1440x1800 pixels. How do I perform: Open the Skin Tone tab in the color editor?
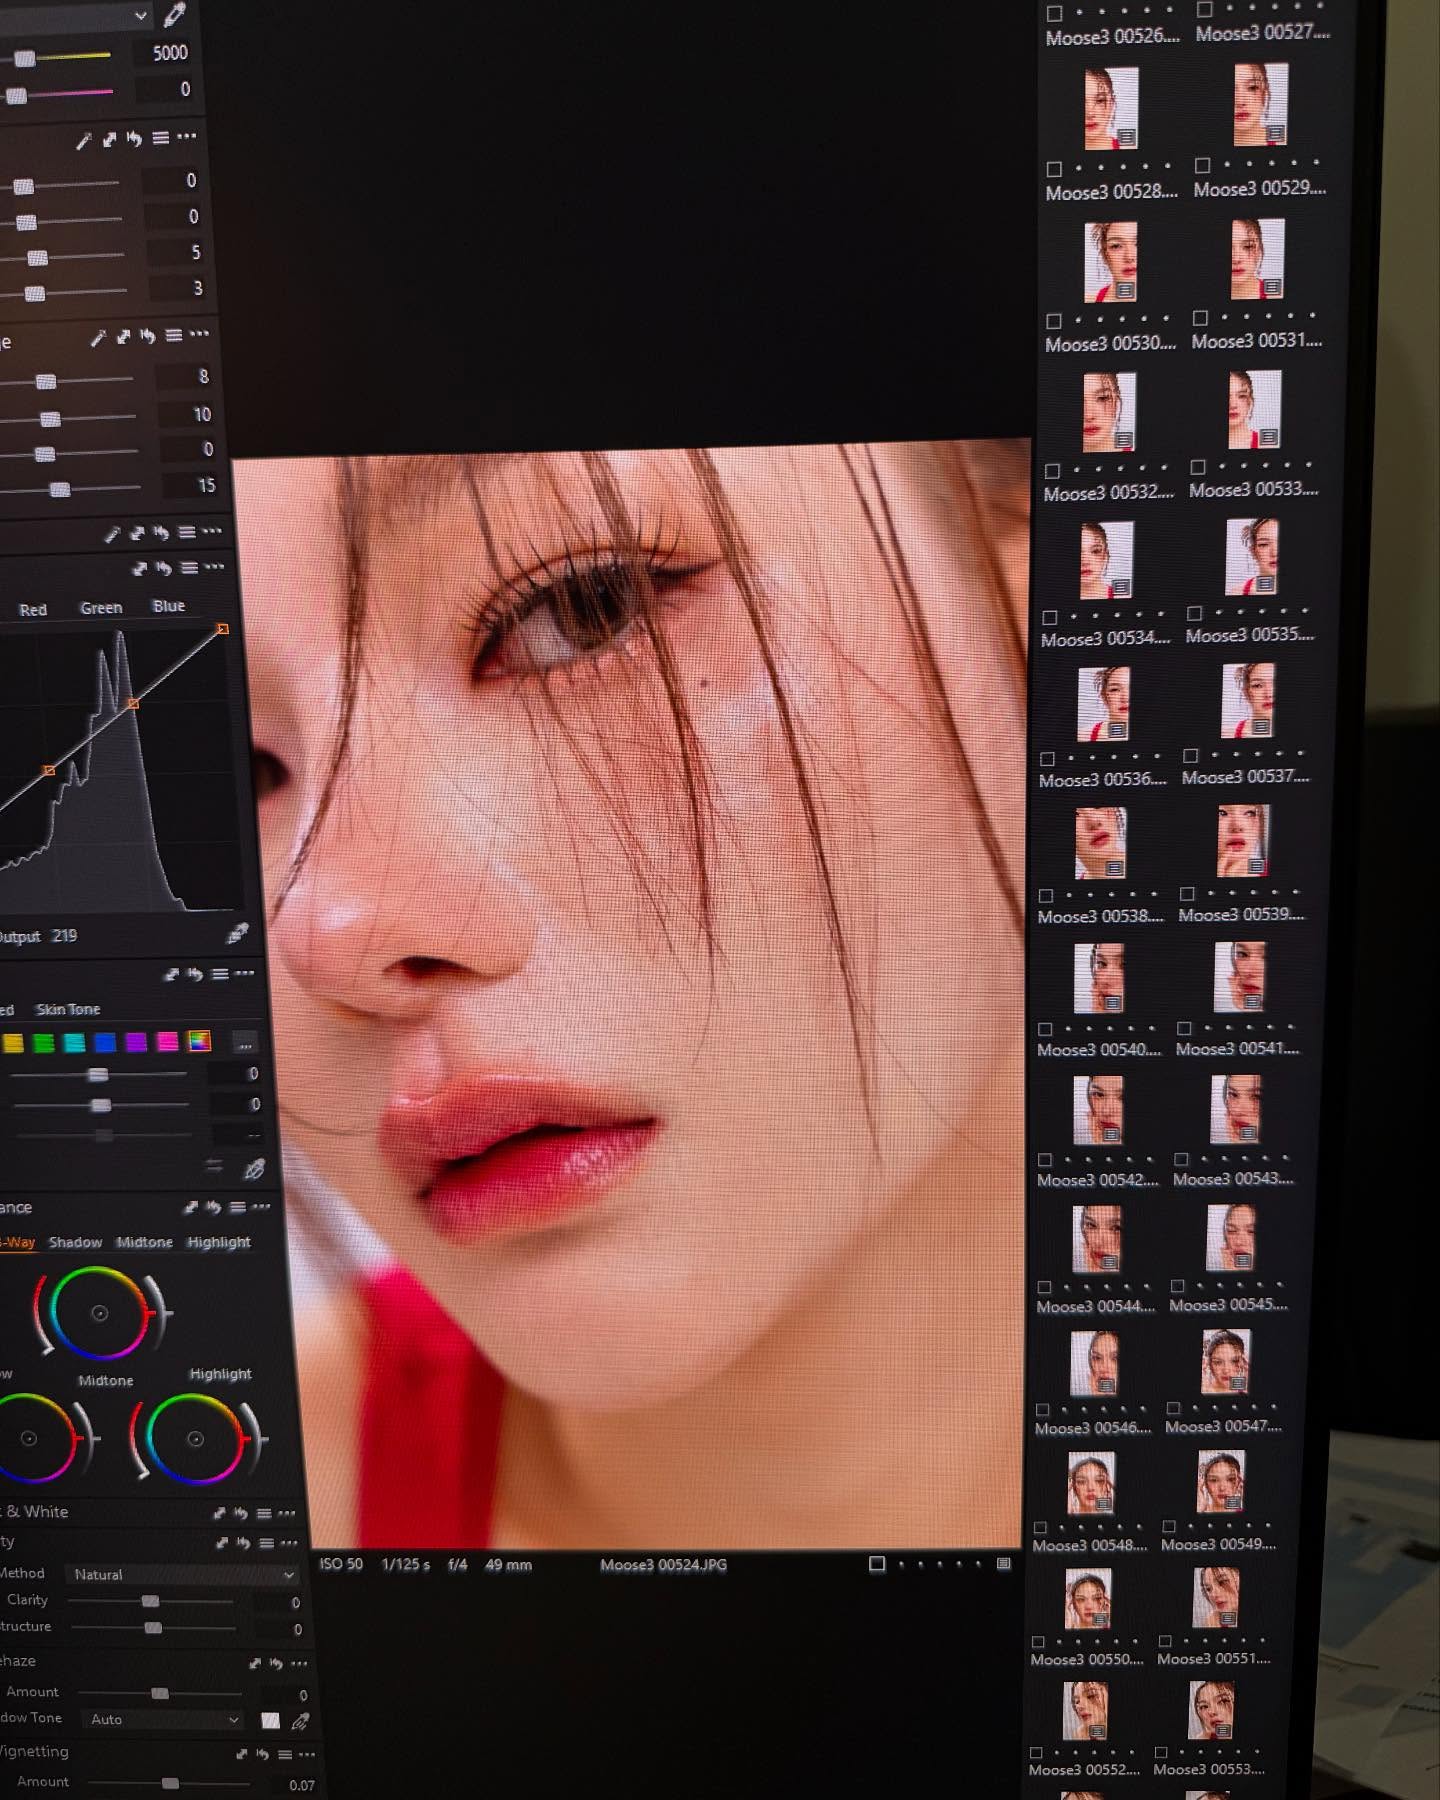coord(68,1009)
